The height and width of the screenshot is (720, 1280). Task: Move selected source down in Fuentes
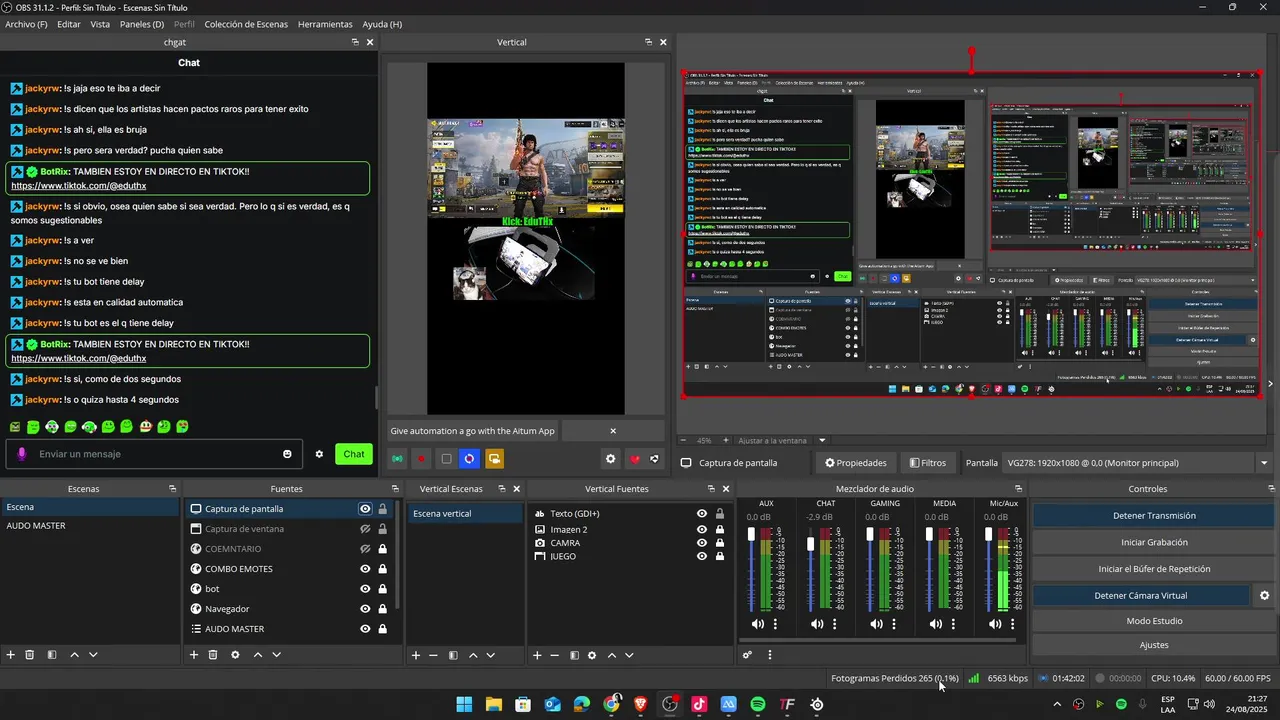point(276,655)
